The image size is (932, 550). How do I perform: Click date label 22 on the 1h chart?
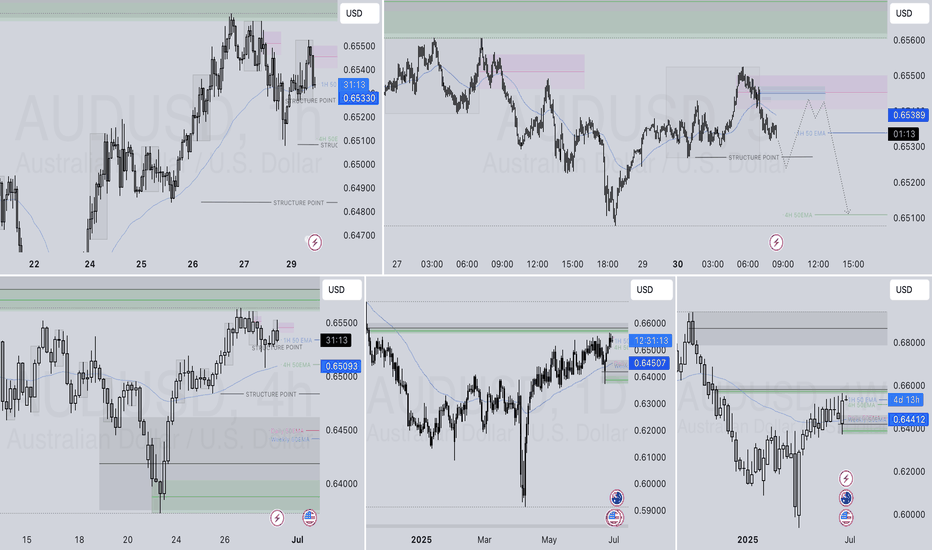point(34,264)
